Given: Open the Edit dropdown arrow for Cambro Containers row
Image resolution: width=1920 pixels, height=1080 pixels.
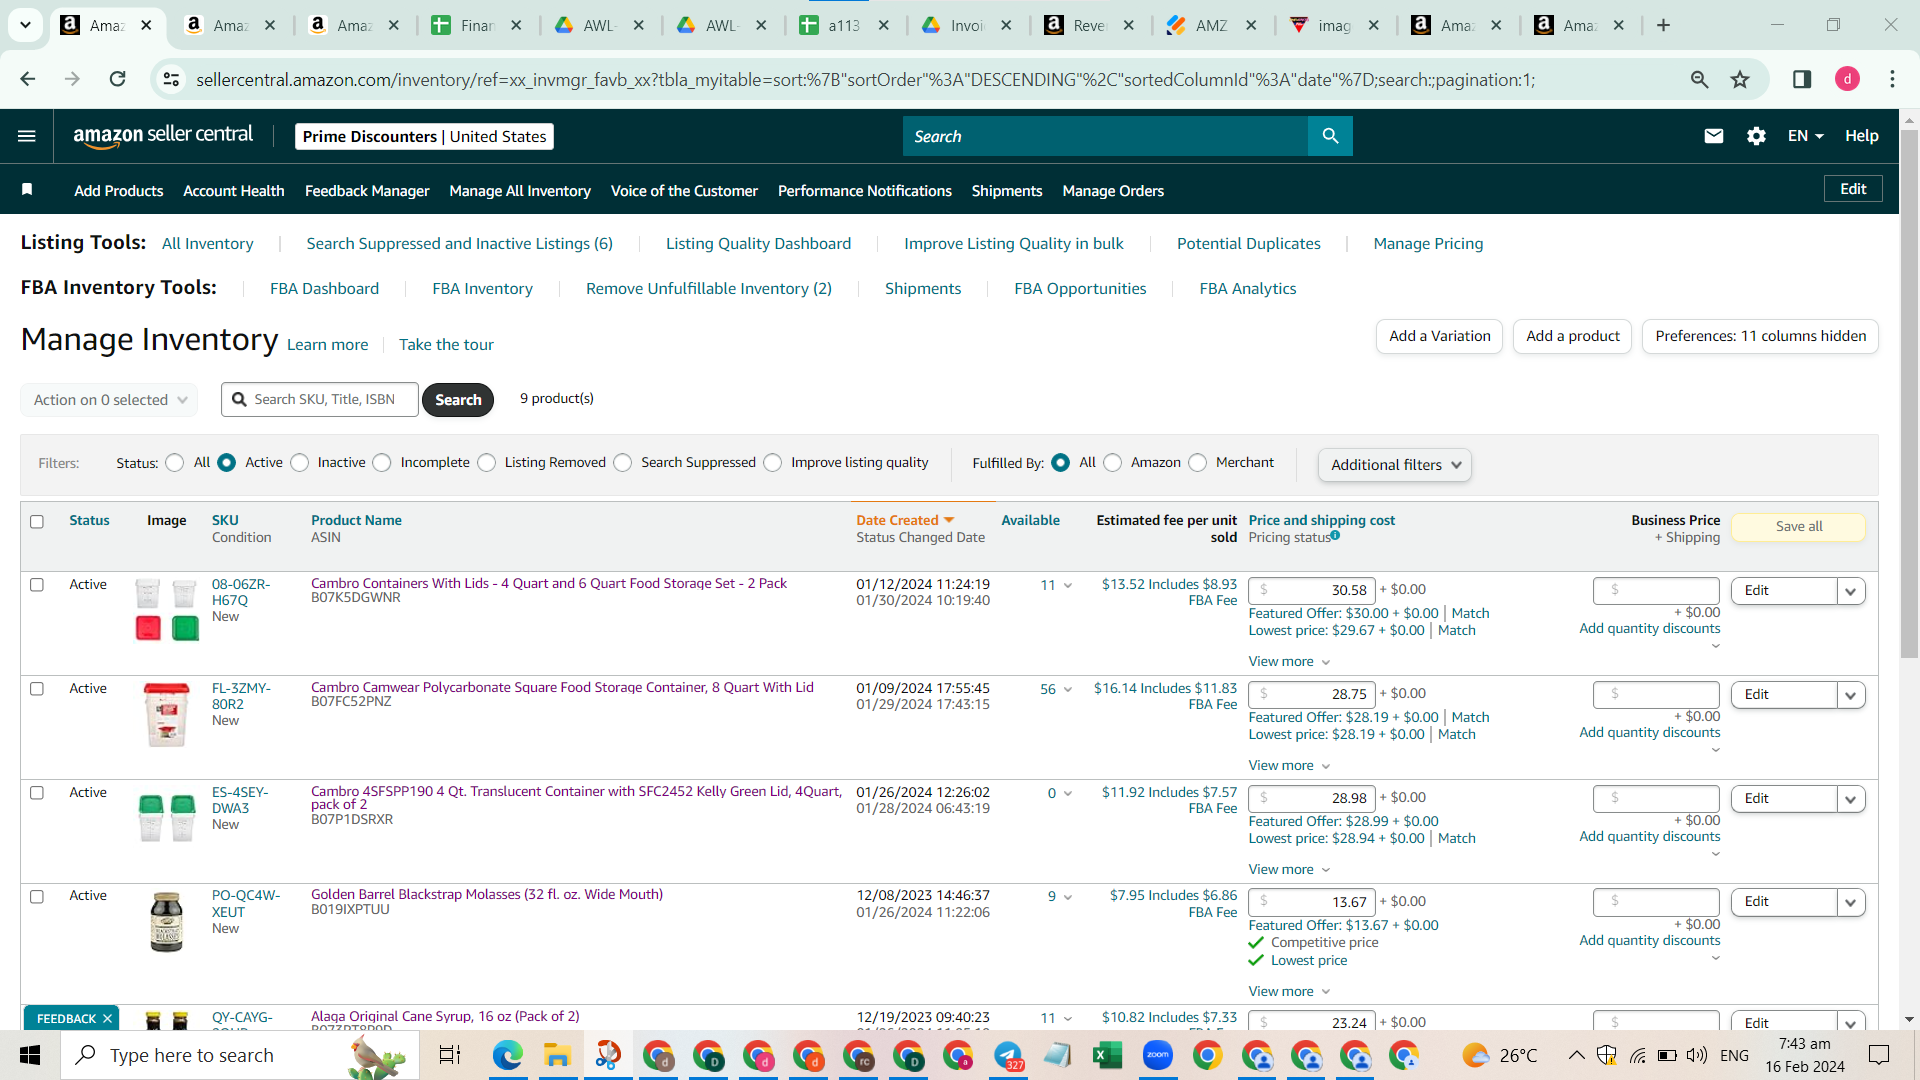Looking at the screenshot, I should click(1851, 591).
